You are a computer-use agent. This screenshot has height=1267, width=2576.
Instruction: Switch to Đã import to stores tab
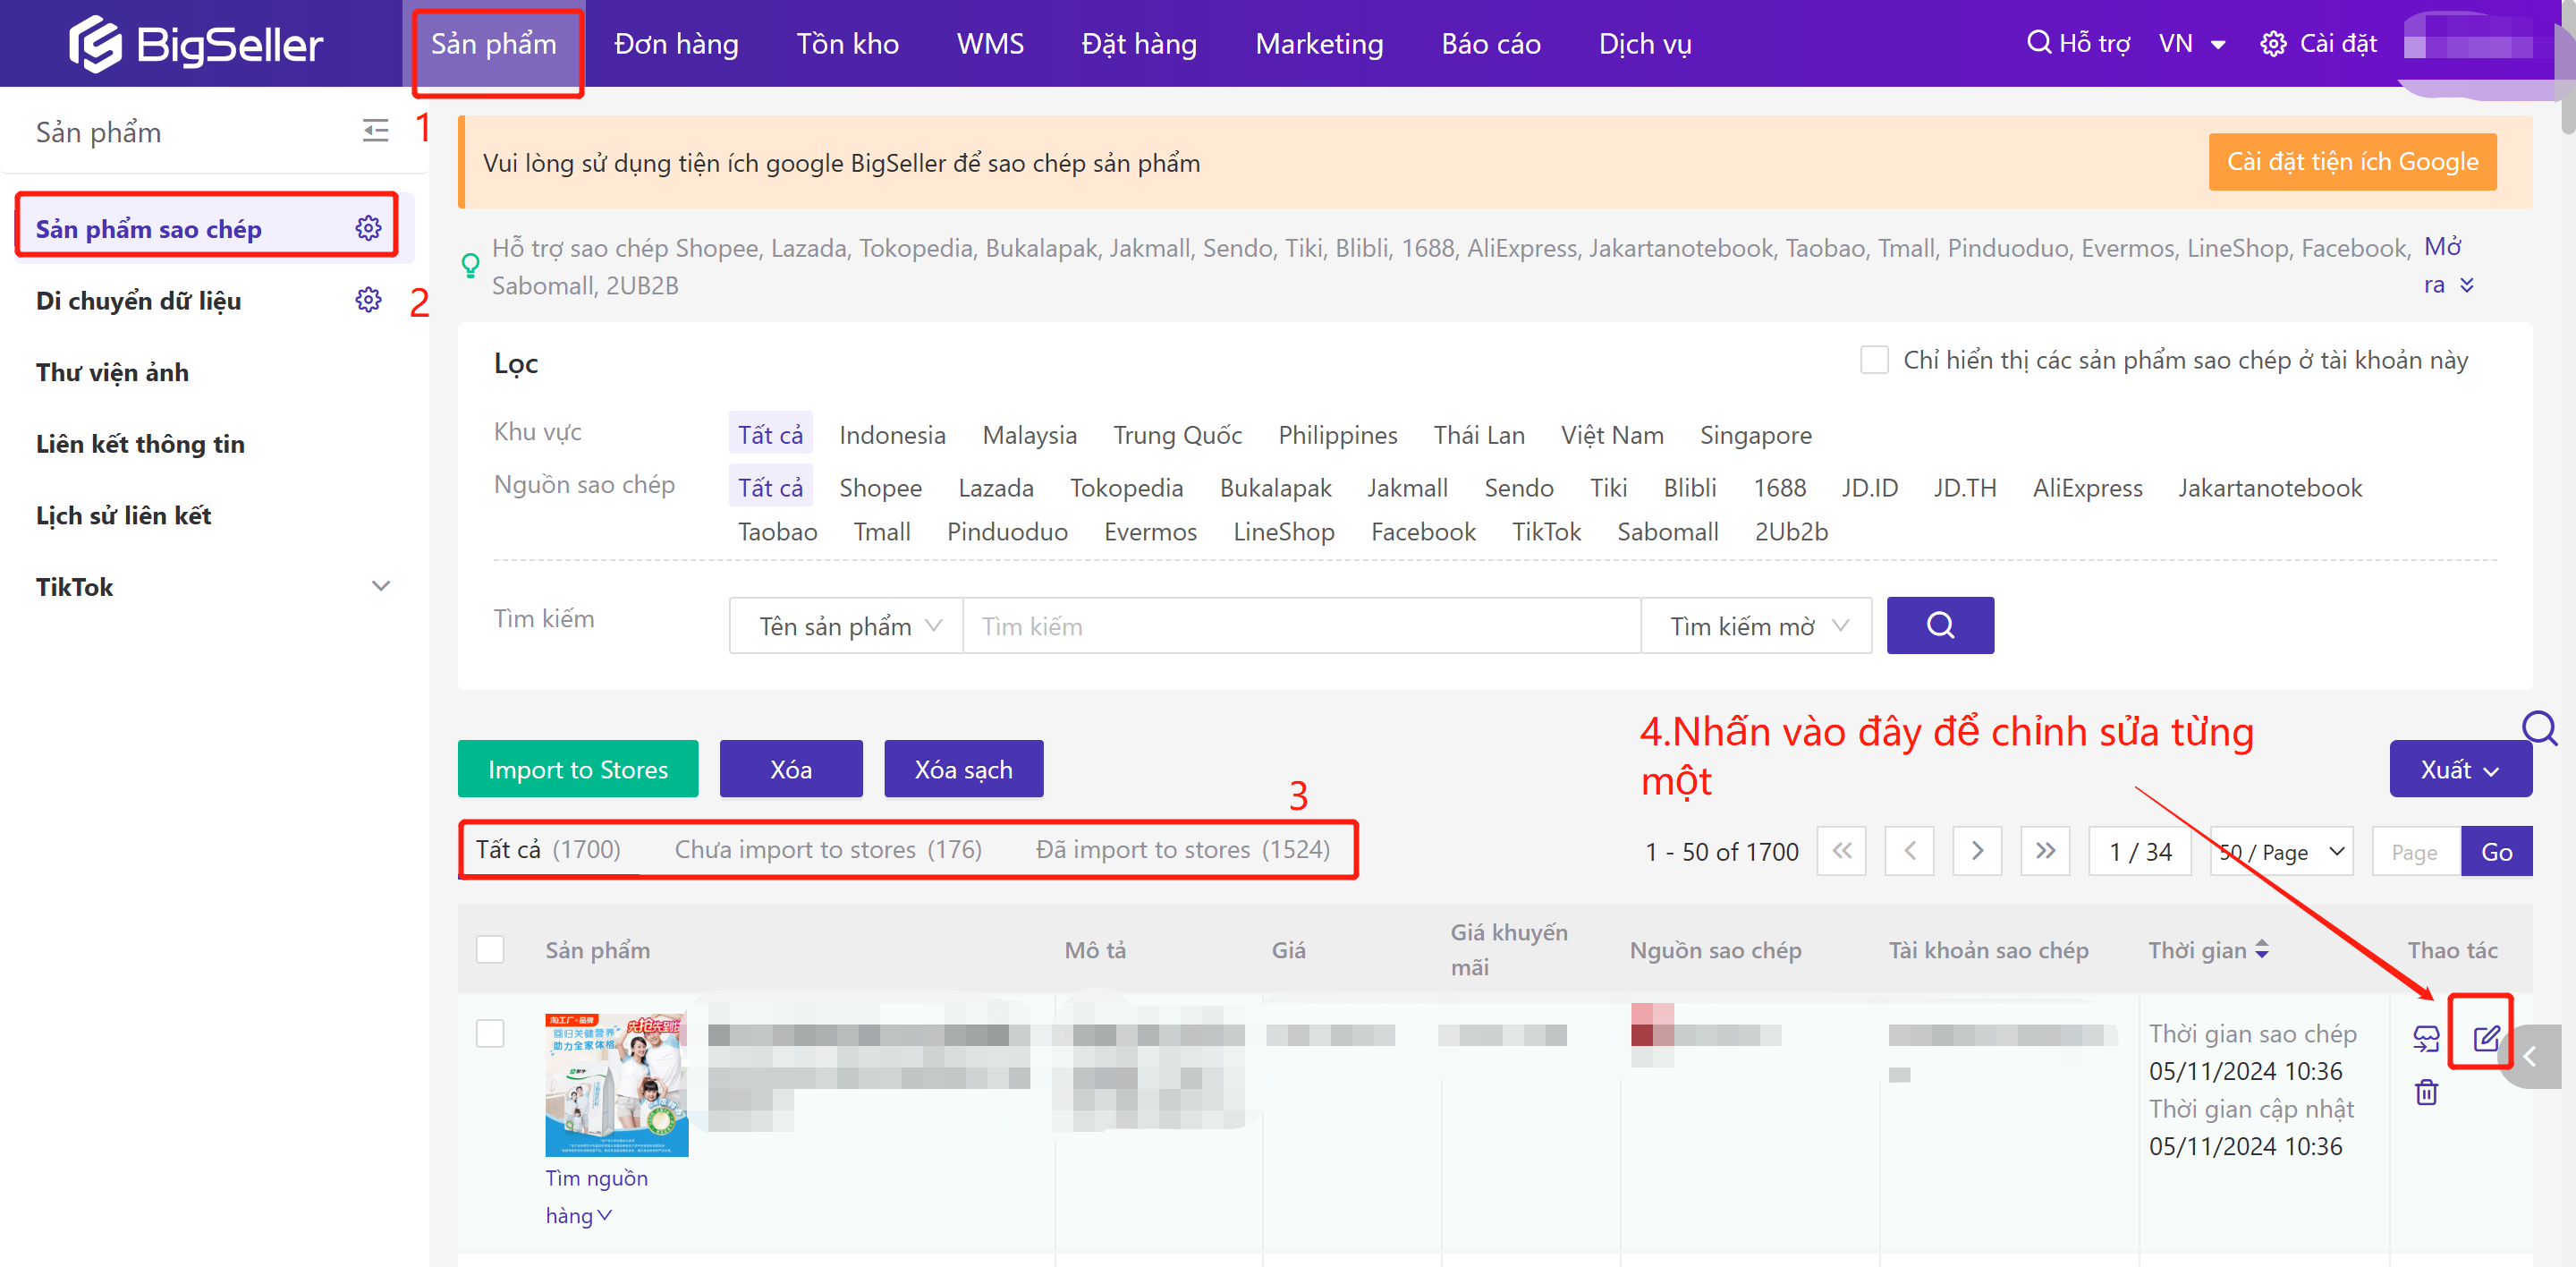coord(1182,849)
